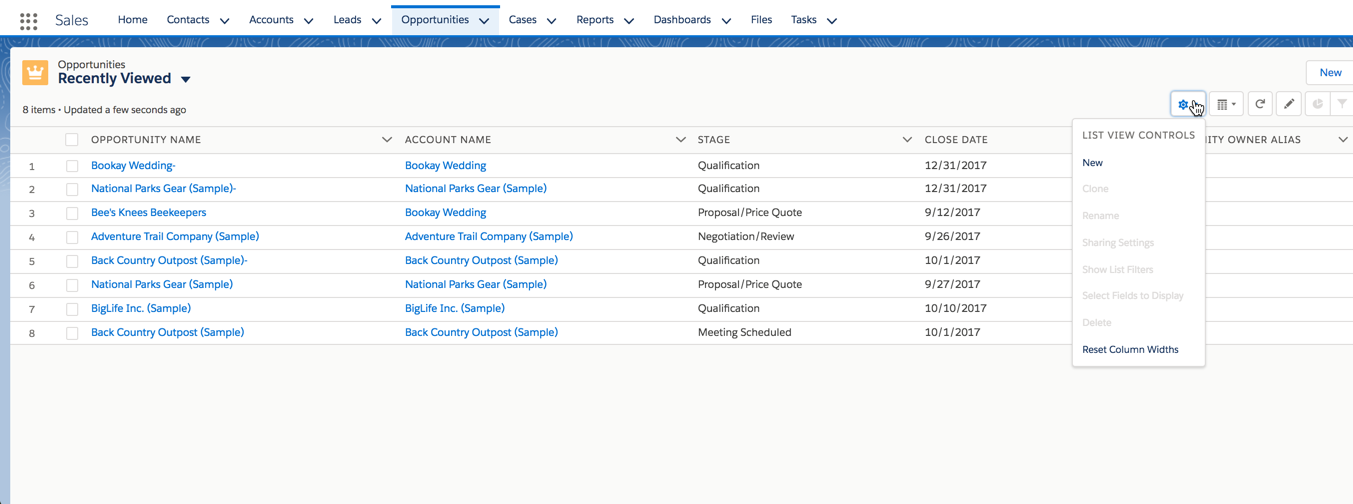The image size is (1353, 504).
Task: Click the 10/10/2017 close date cell
Action: pos(956,309)
